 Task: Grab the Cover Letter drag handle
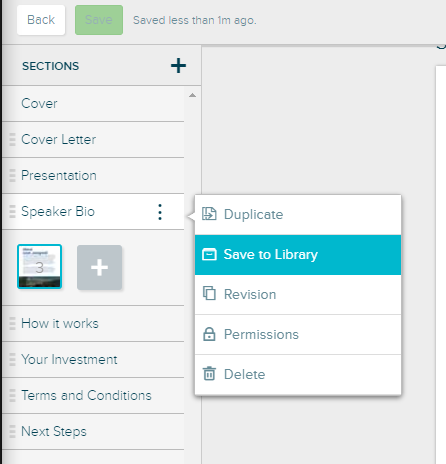[12, 139]
